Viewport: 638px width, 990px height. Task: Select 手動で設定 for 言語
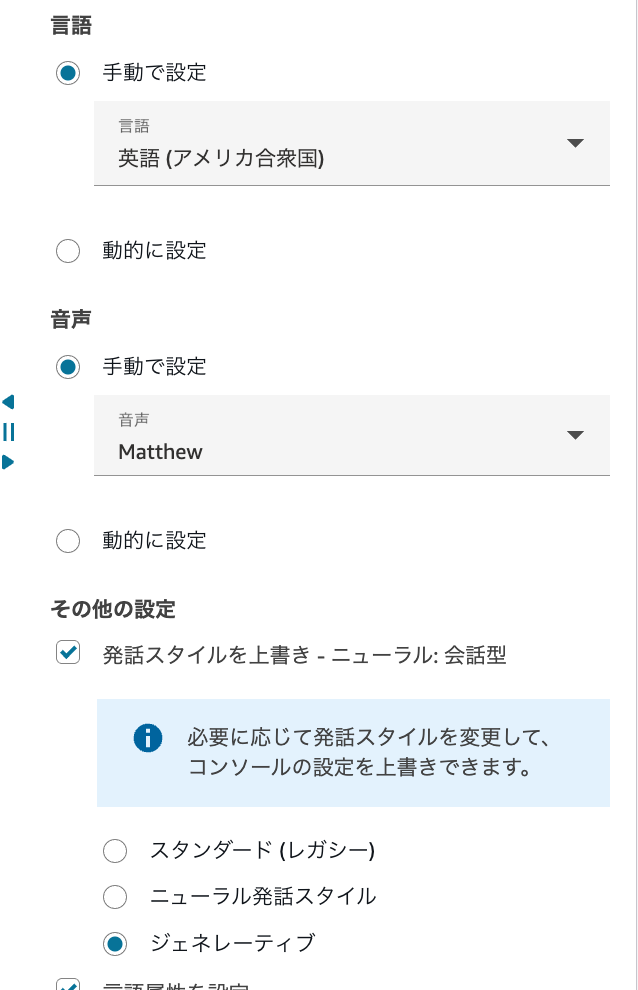coord(68,73)
